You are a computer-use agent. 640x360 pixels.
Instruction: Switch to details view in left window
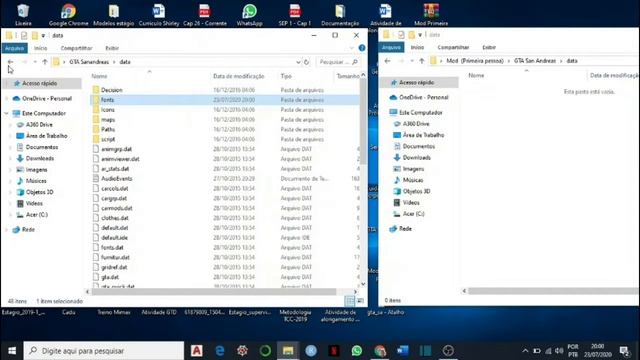(350, 301)
